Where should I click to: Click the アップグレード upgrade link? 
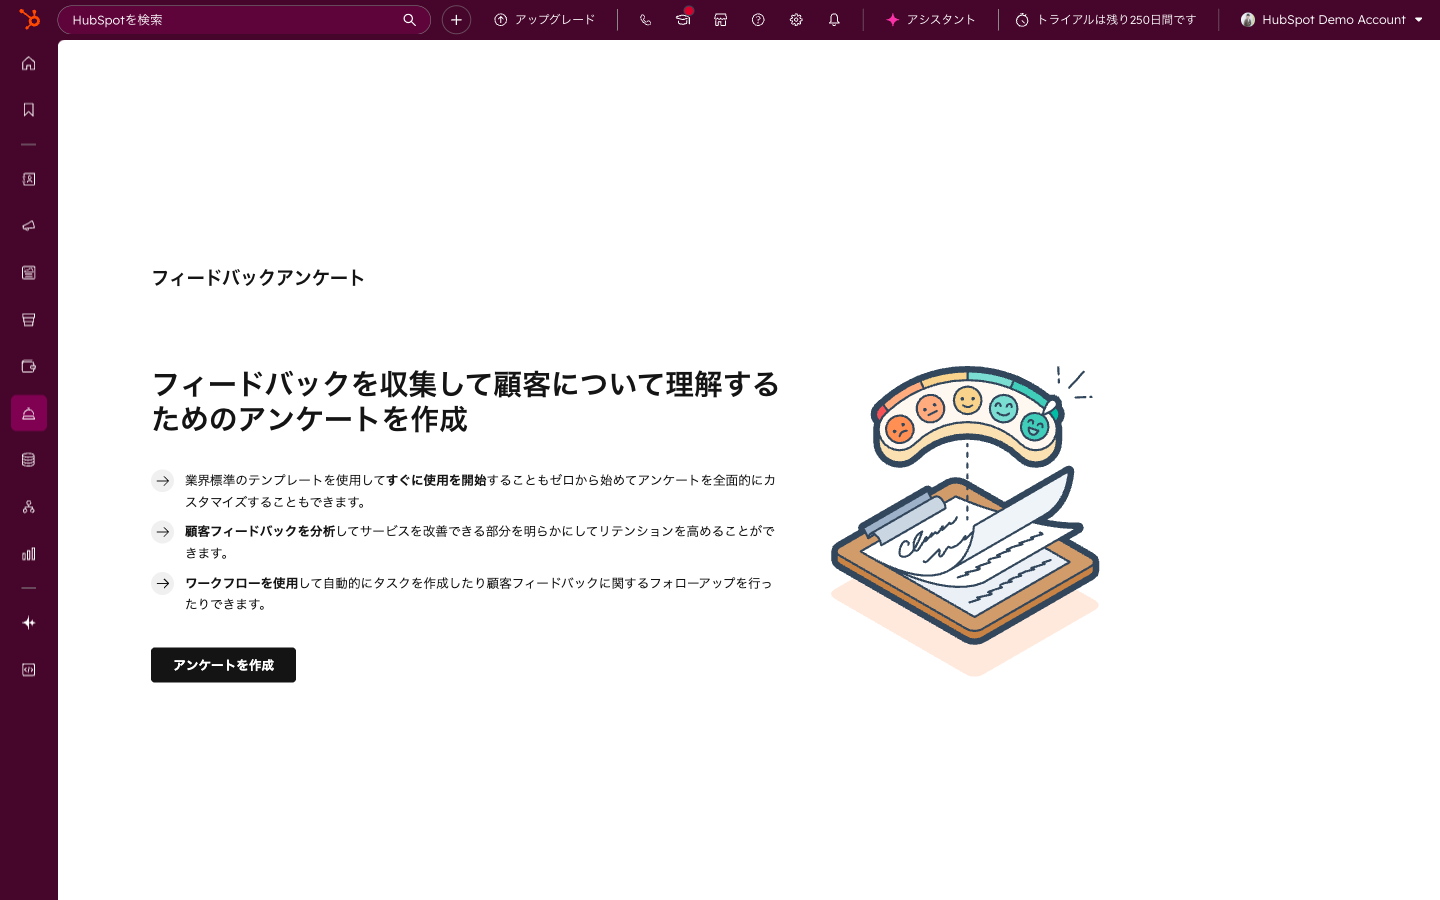(544, 20)
